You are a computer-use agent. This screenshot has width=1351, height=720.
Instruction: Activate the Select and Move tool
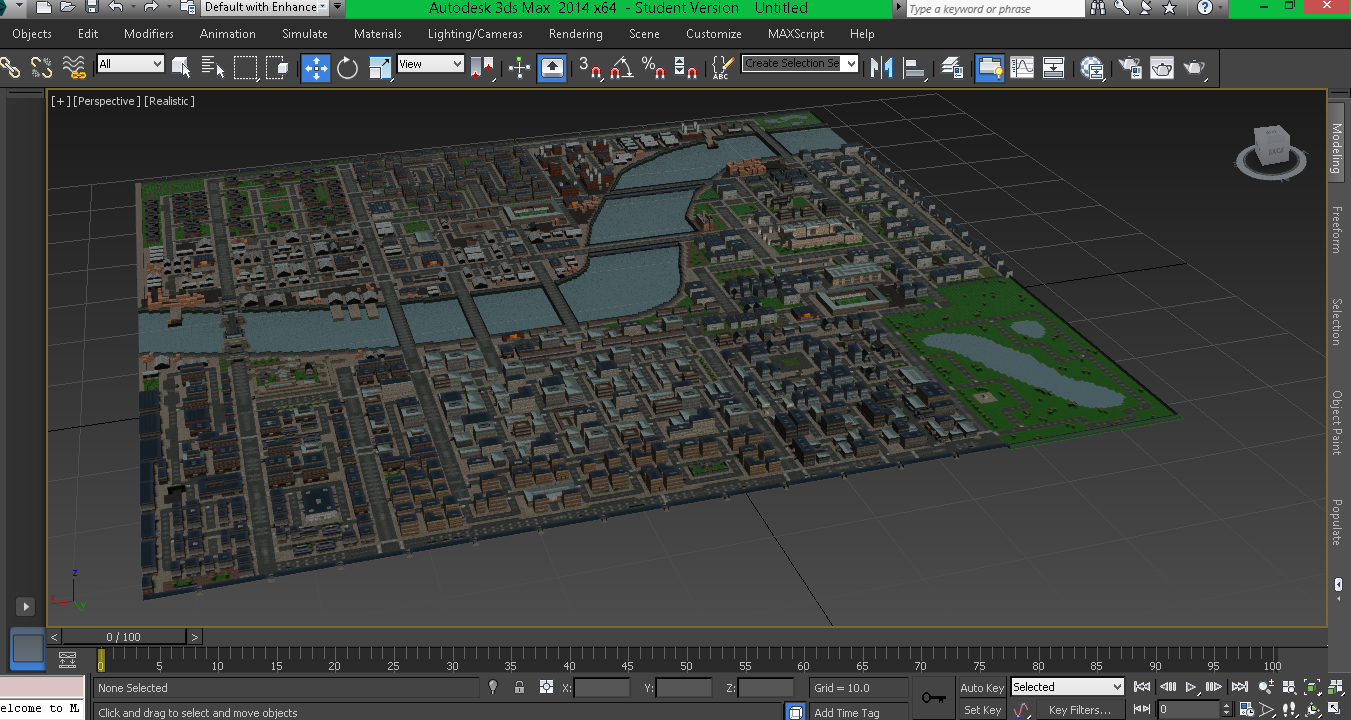click(x=316, y=68)
